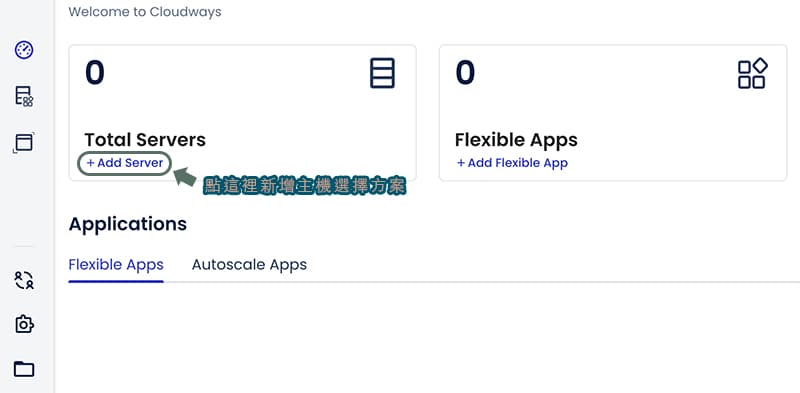Click the zero count in Flexible Apps card
The width and height of the screenshot is (800, 393).
tap(465, 72)
